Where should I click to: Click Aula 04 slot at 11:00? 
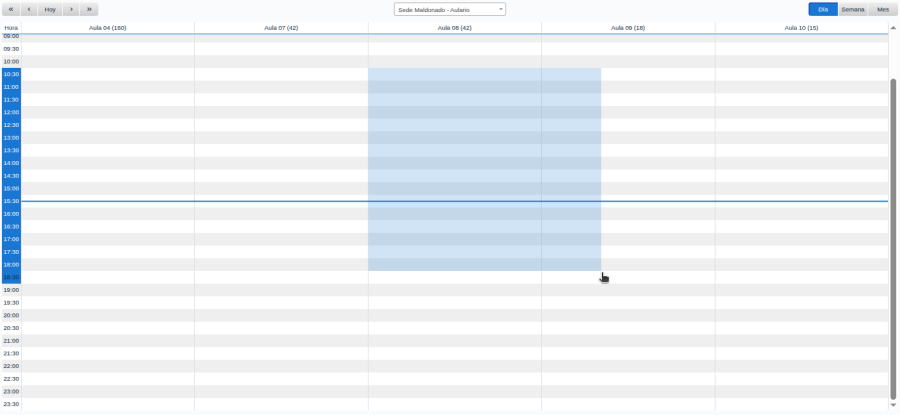(108, 87)
